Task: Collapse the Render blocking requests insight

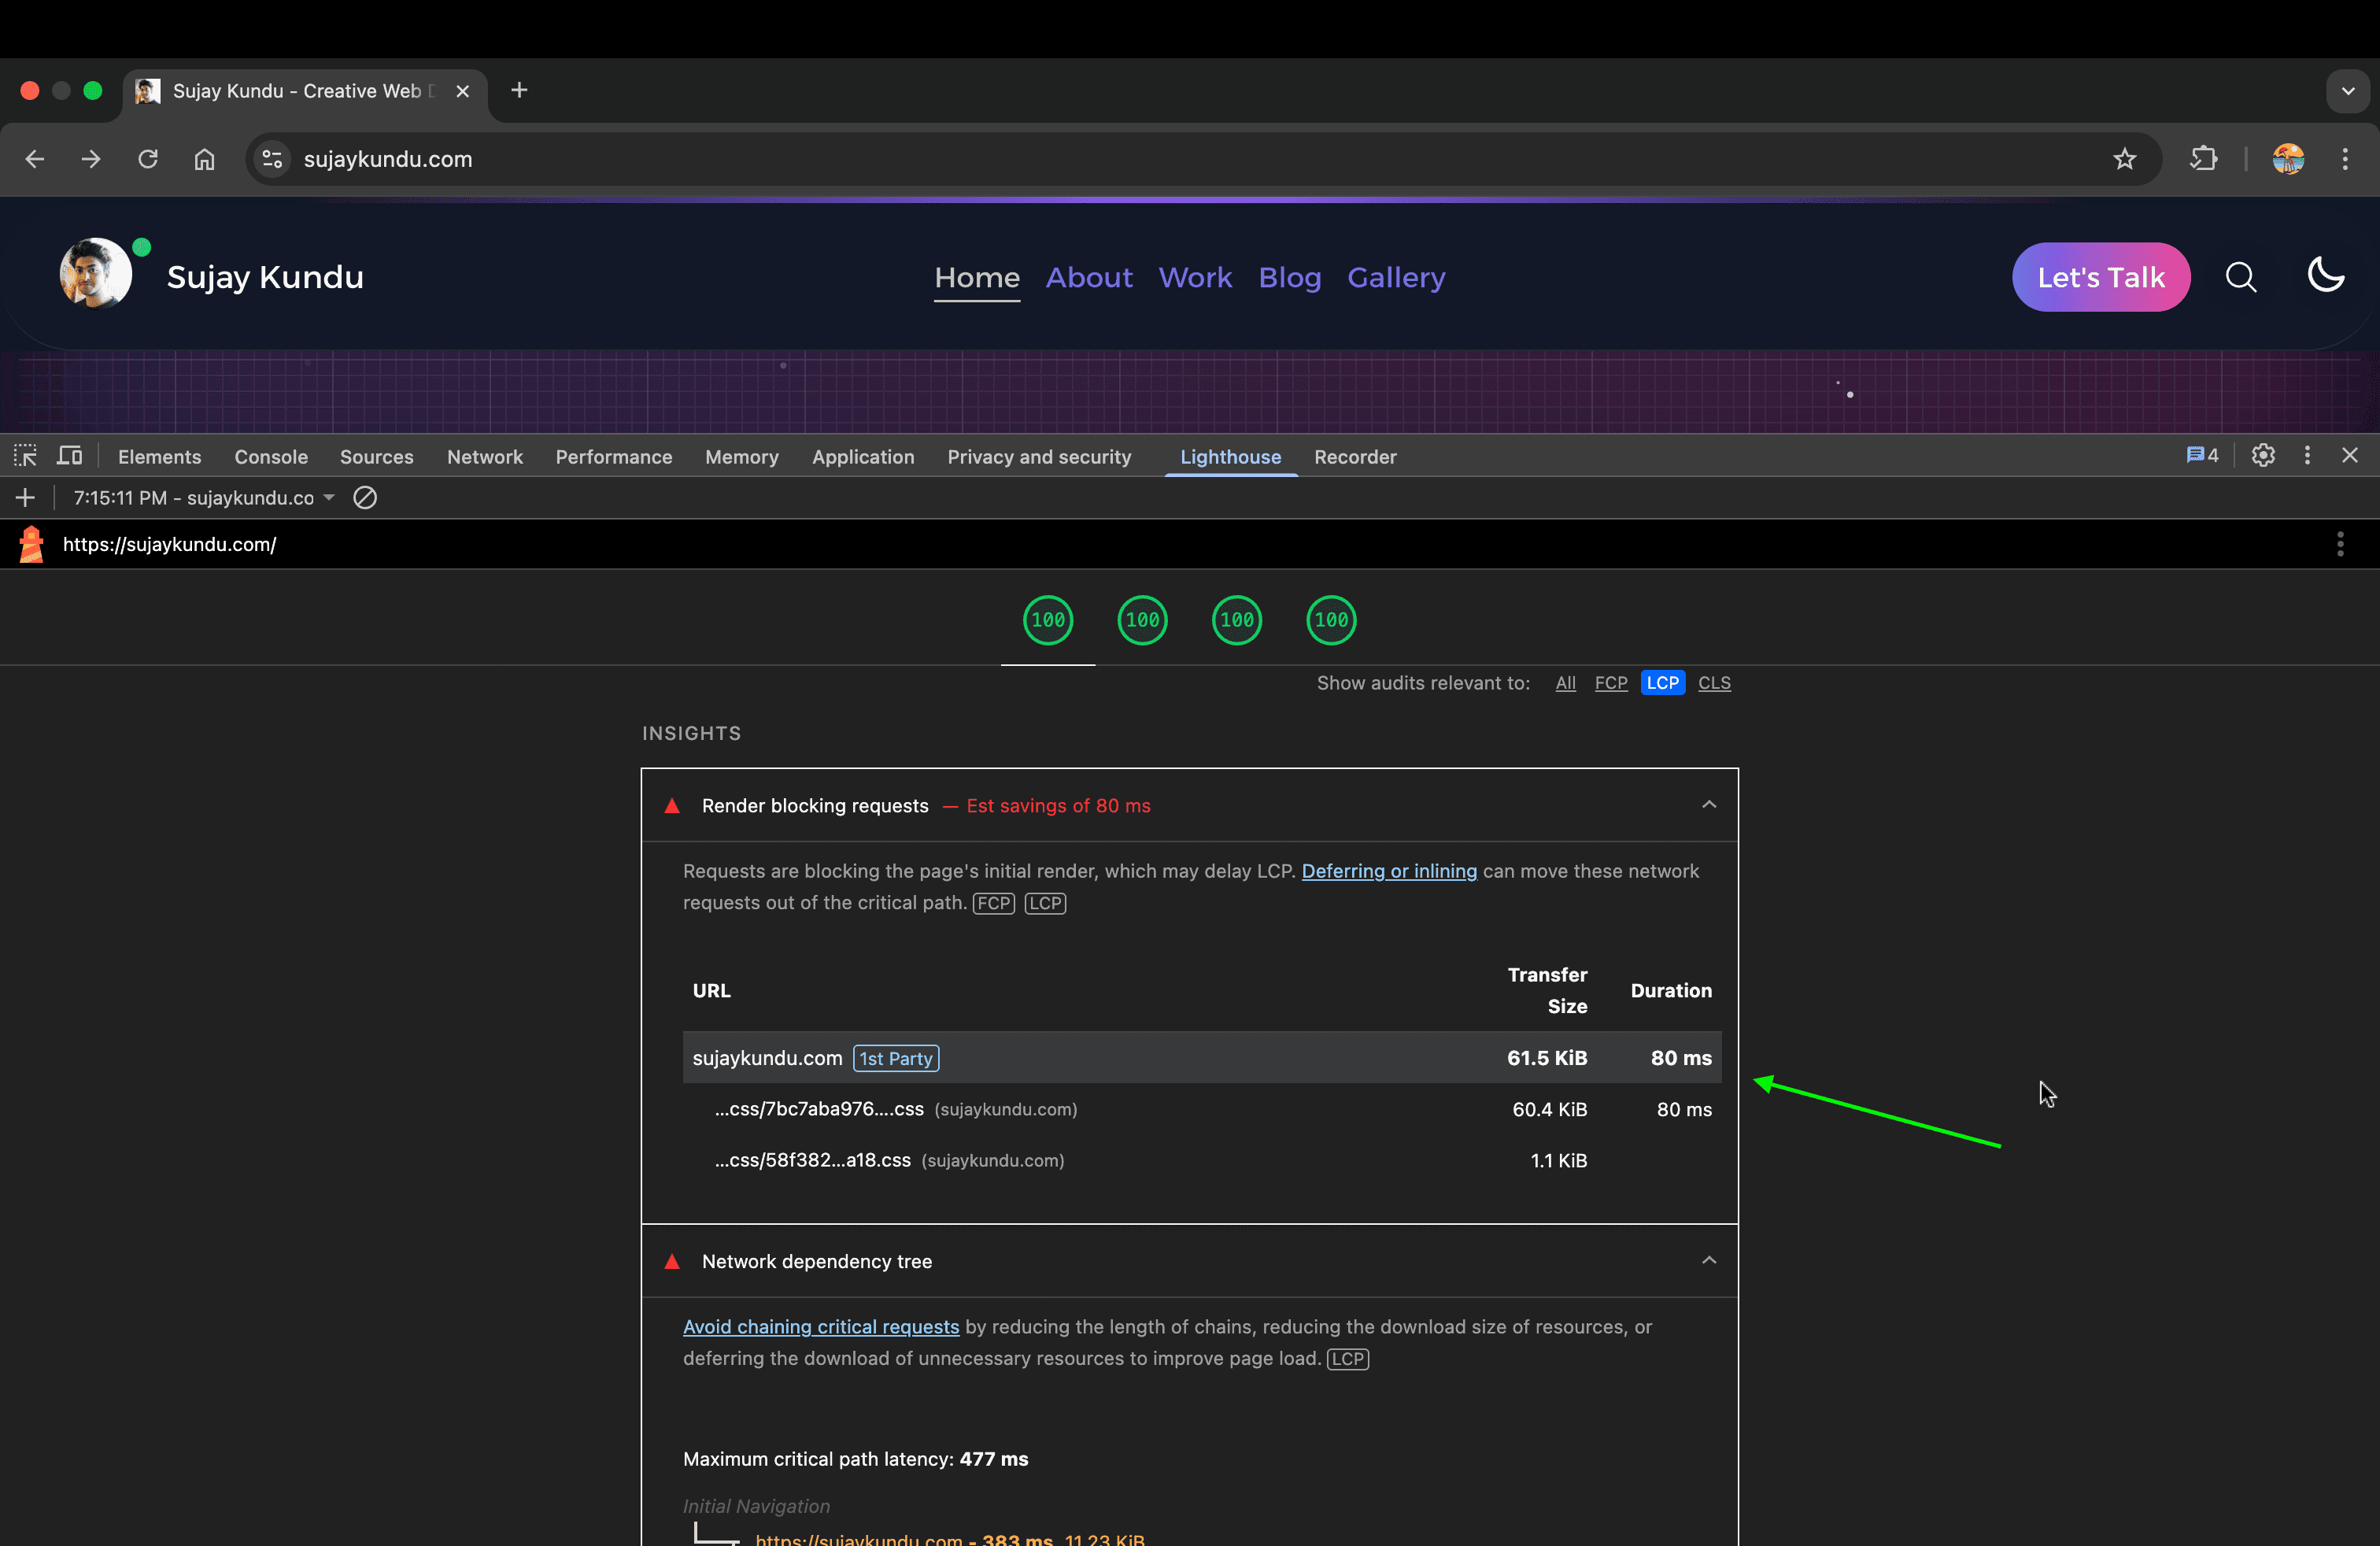Action: click(1709, 805)
